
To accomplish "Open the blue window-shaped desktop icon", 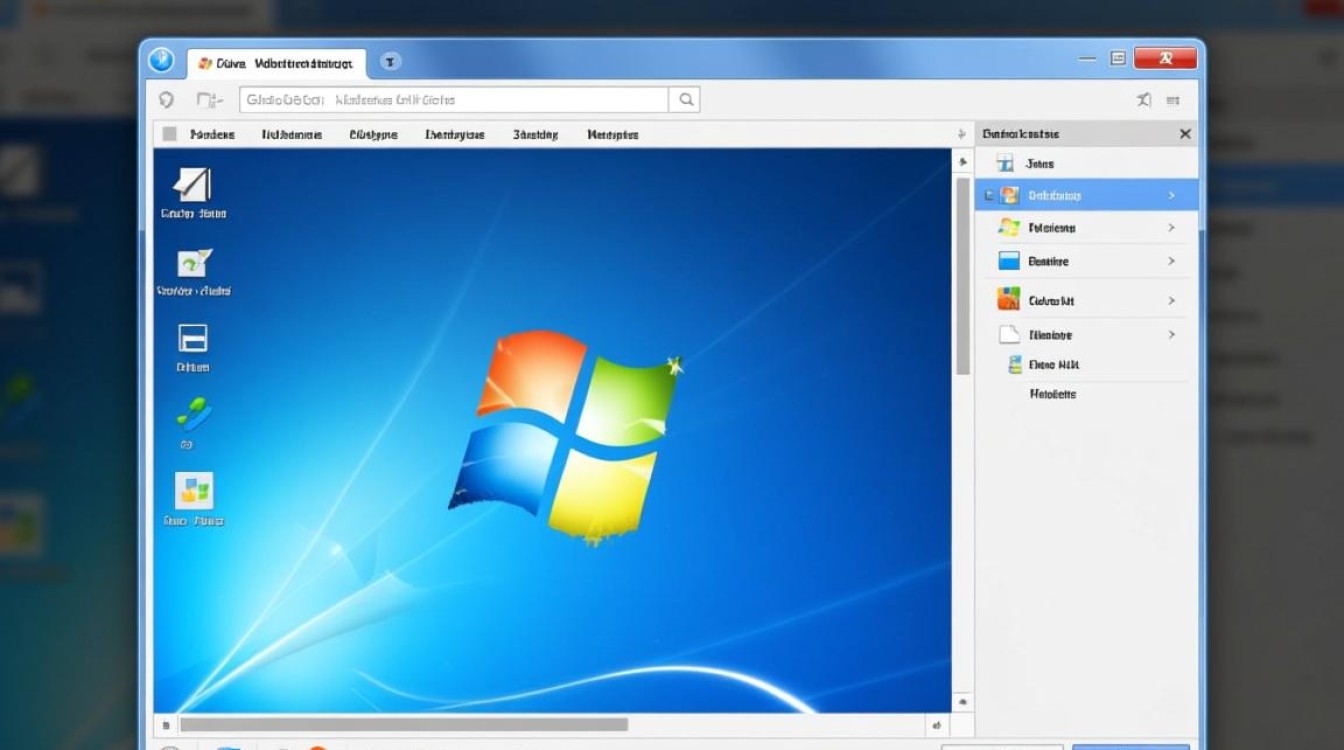I will click(193, 339).
